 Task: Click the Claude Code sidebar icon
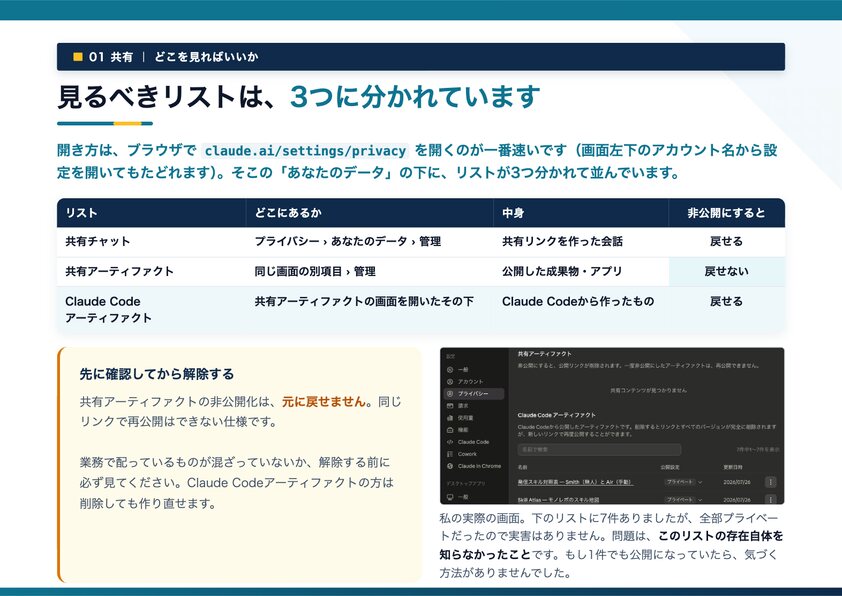pyautogui.click(x=450, y=442)
